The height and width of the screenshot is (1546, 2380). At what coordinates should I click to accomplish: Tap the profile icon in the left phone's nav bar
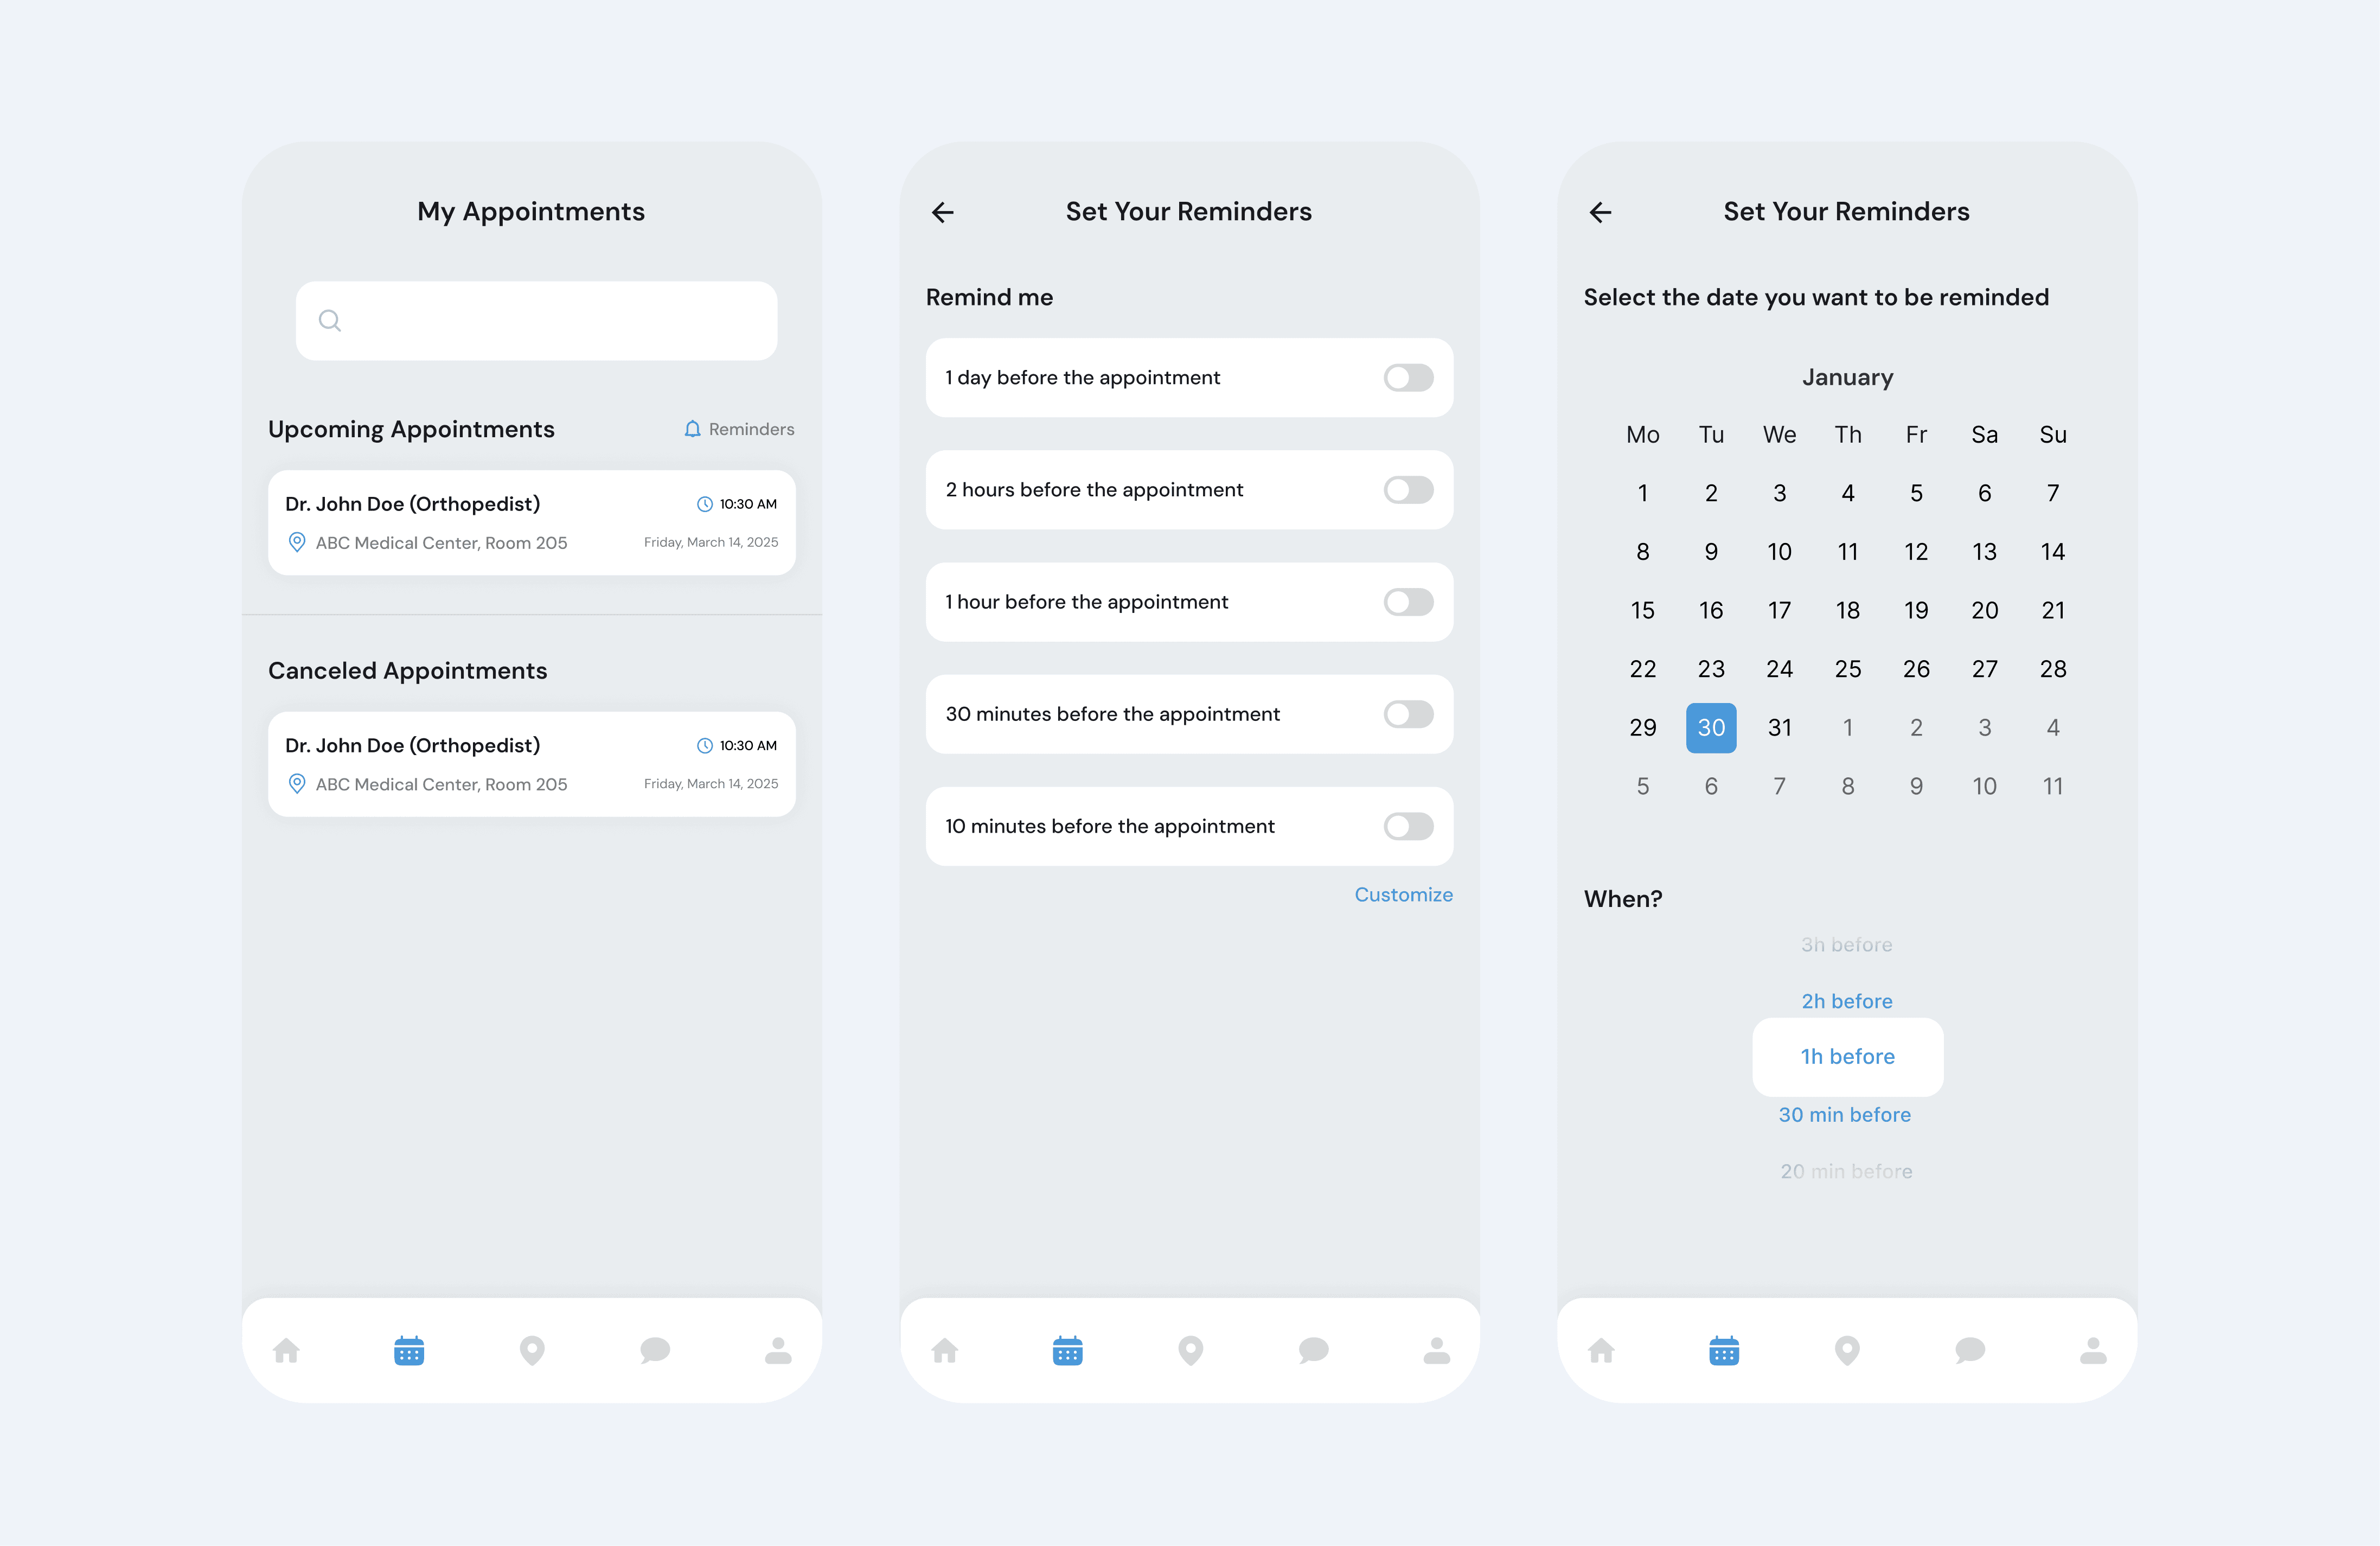(778, 1351)
